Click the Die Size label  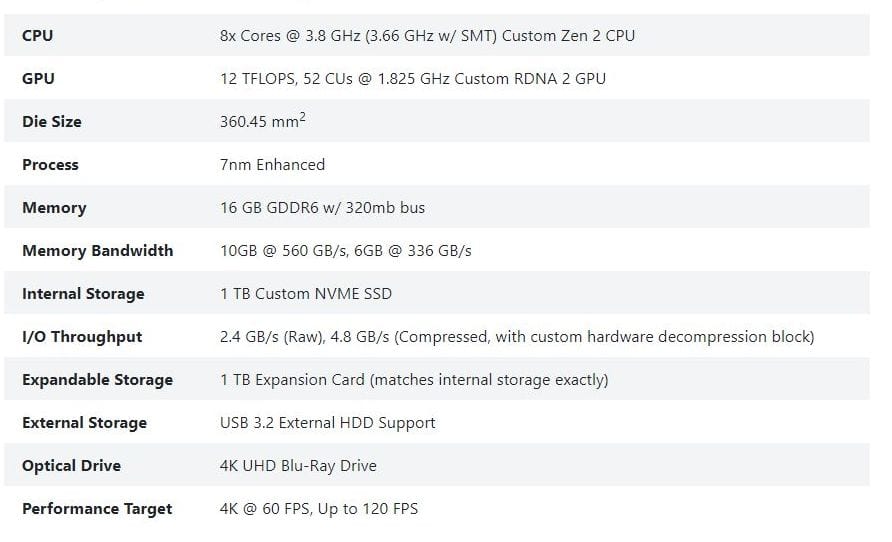pyautogui.click(x=52, y=122)
